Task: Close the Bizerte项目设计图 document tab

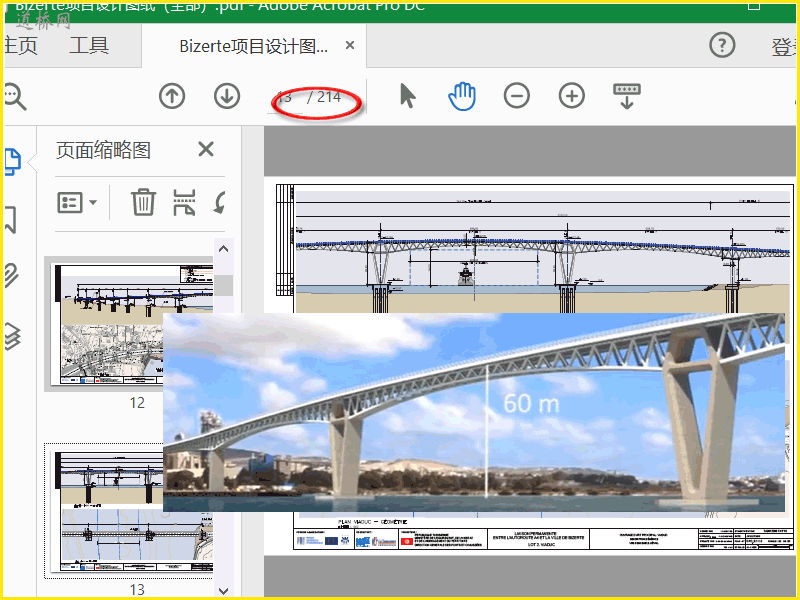Action: [350, 45]
